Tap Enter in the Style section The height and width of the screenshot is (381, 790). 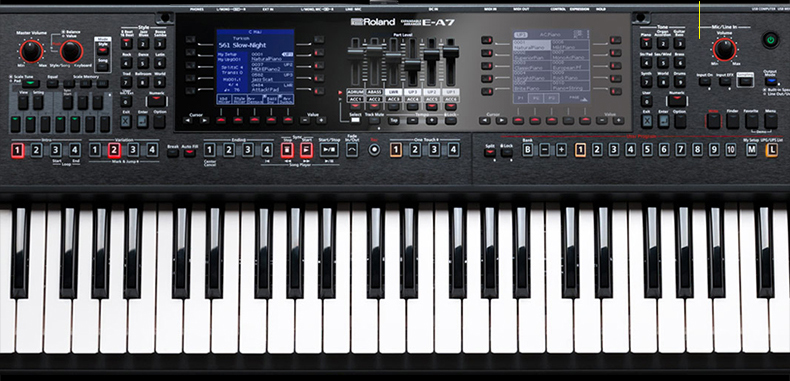coord(143,121)
